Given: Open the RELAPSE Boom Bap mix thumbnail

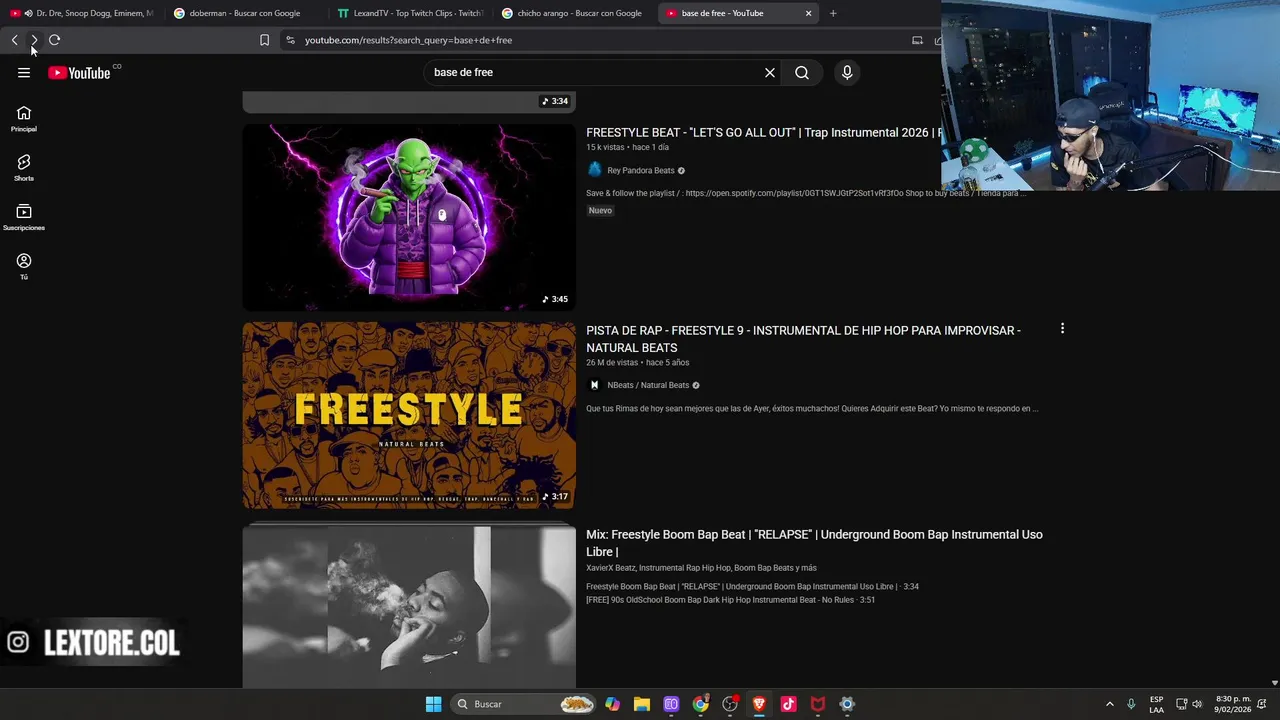Looking at the screenshot, I should click(x=409, y=607).
